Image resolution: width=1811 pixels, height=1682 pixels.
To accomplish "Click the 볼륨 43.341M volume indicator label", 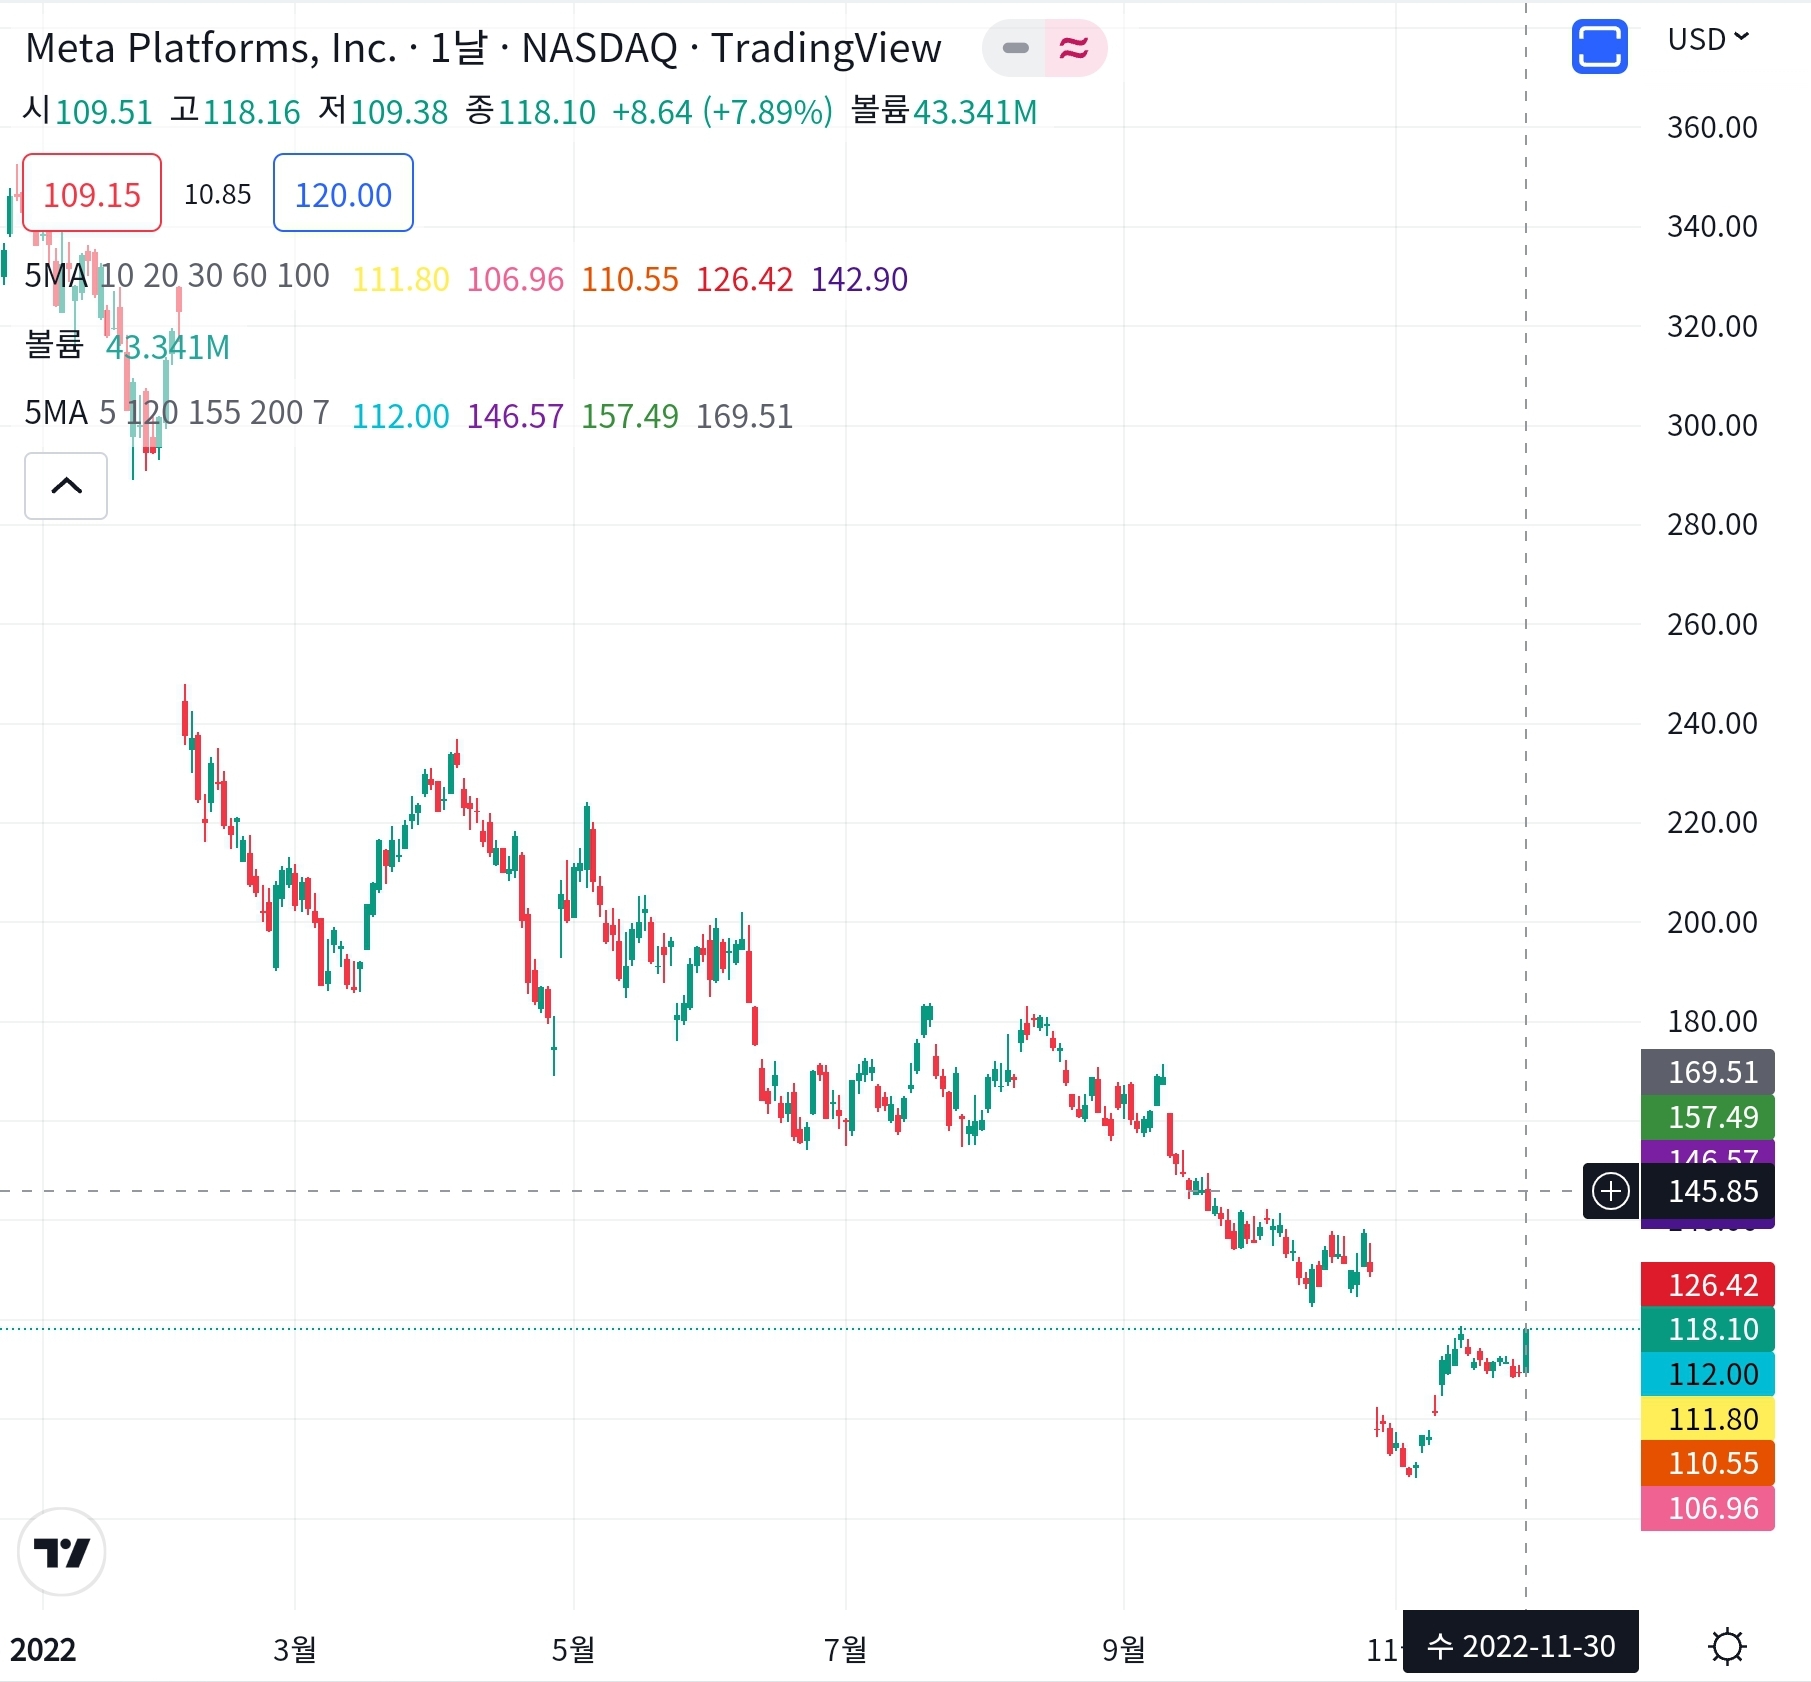I will click(127, 346).
